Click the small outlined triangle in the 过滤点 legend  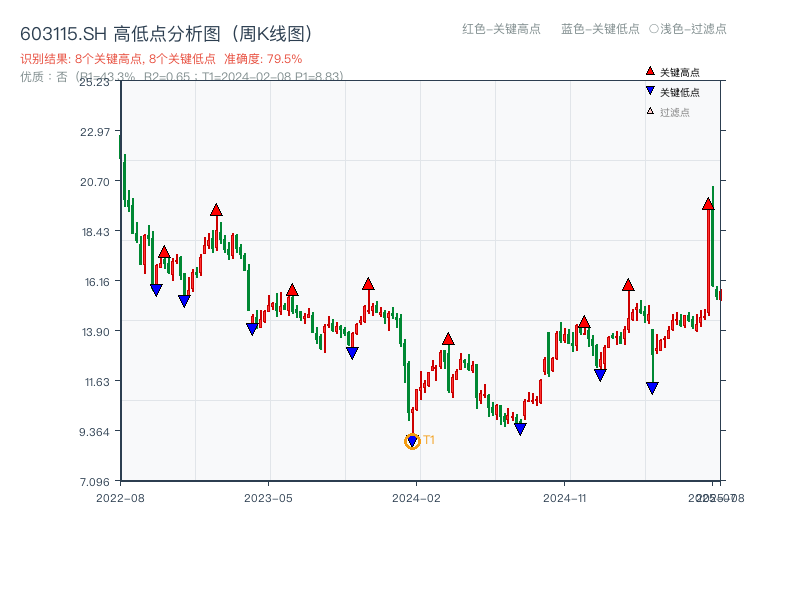point(650,111)
